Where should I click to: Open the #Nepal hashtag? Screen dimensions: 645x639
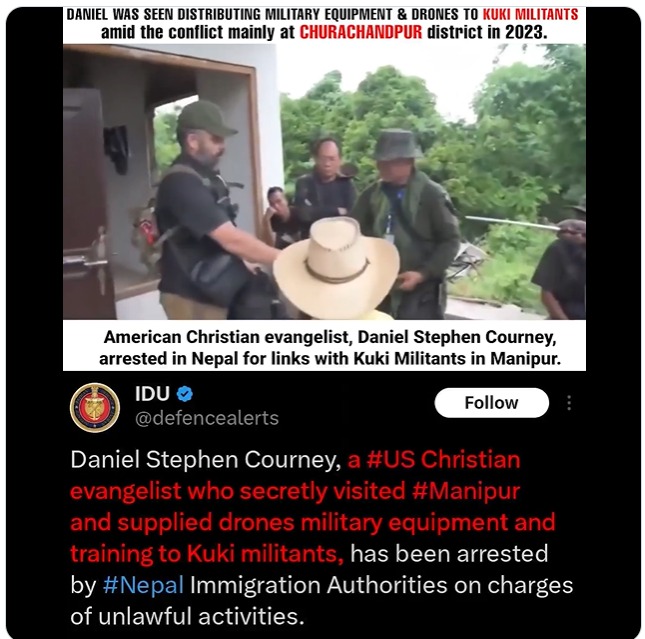tap(143, 585)
